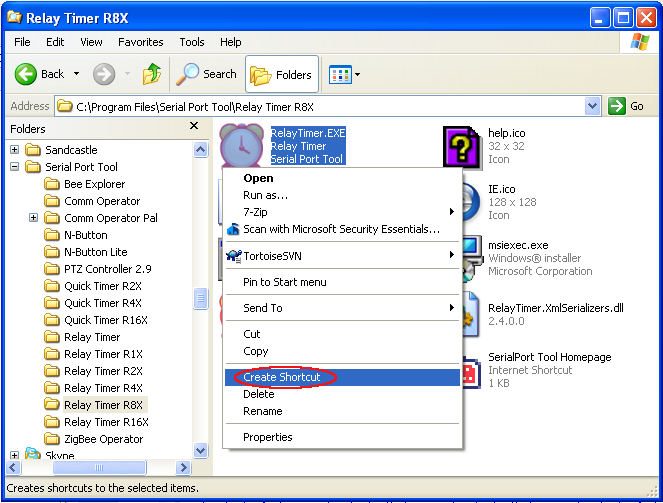Toggle the Folders pane button
This screenshot has height=503, width=663.
tap(282, 74)
